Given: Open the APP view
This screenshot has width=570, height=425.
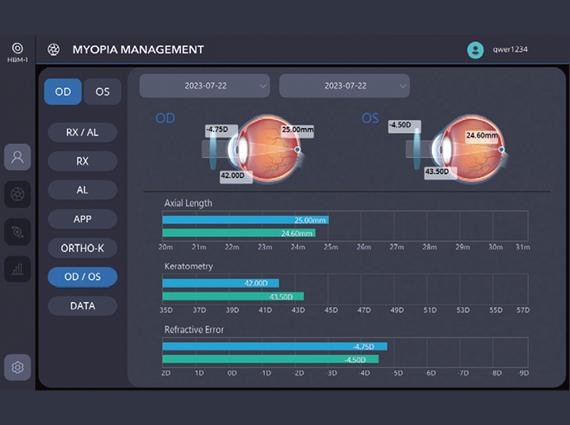Looking at the screenshot, I should (83, 219).
